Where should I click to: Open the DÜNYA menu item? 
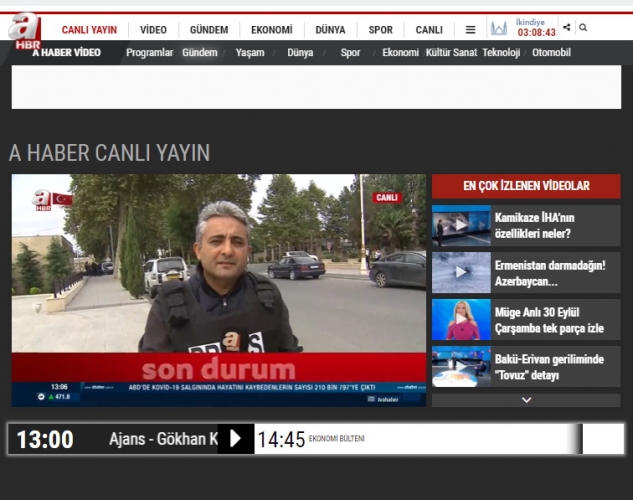(330, 30)
